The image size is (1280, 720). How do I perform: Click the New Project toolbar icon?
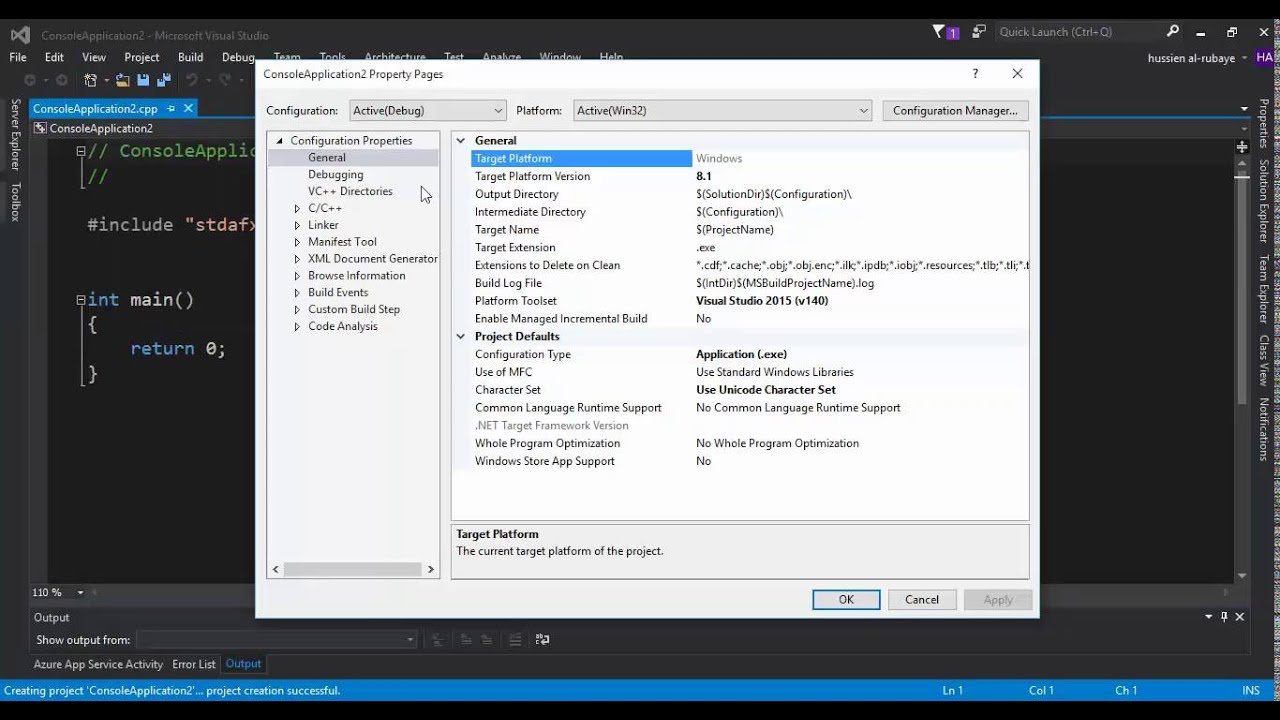(x=91, y=80)
